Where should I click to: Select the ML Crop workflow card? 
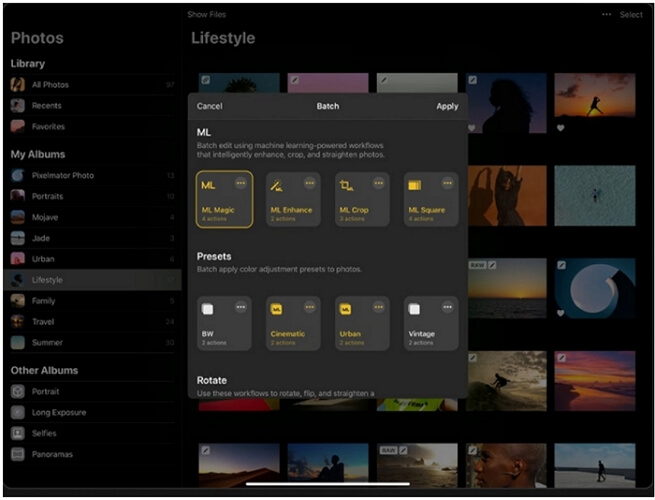click(x=362, y=199)
